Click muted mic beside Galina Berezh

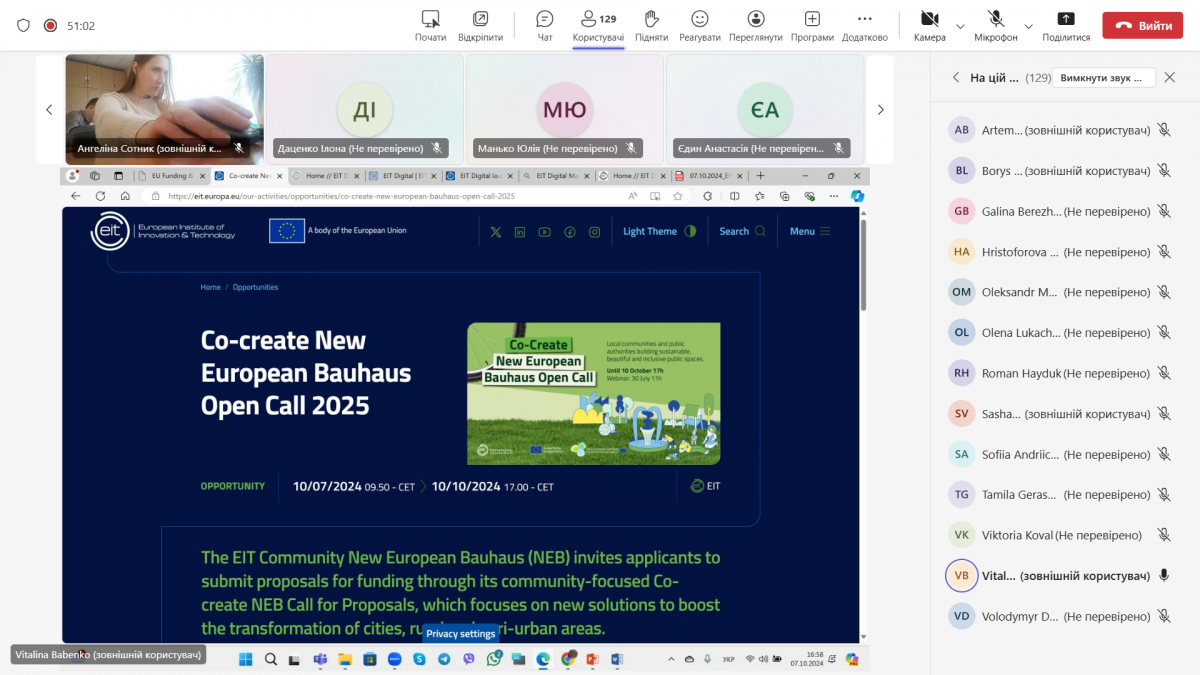pos(1164,211)
